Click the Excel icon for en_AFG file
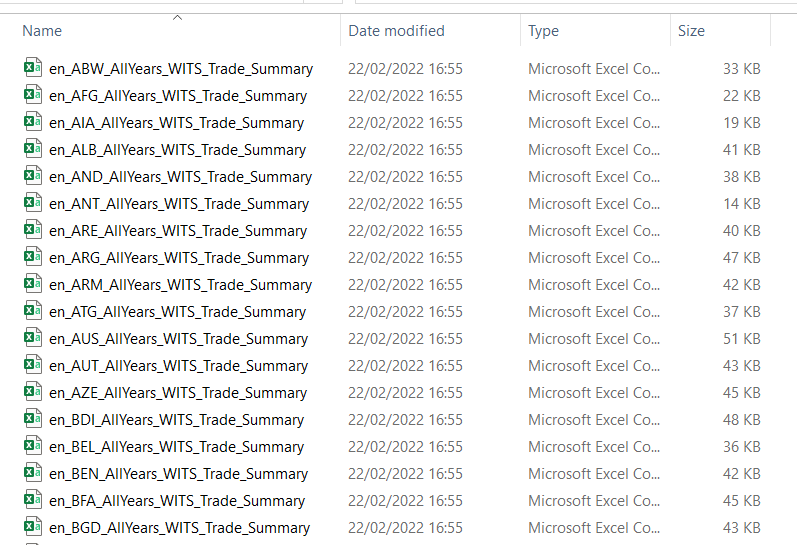The height and width of the screenshot is (545, 797). pos(32,96)
